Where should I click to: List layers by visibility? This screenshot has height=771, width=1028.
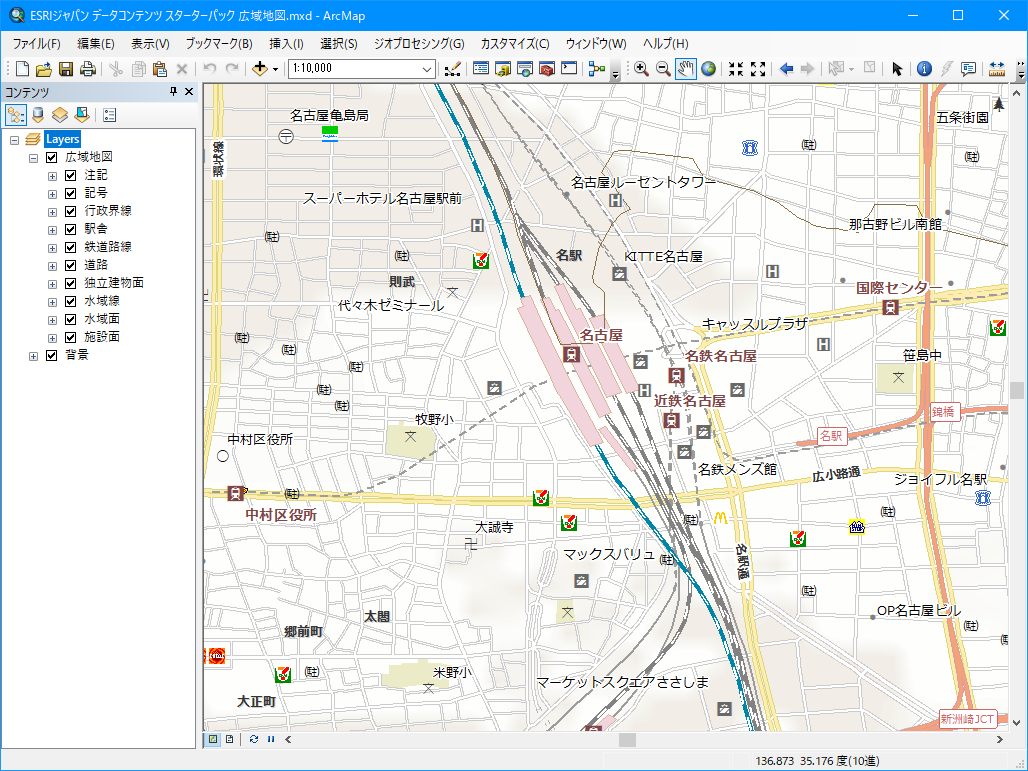tap(60, 115)
